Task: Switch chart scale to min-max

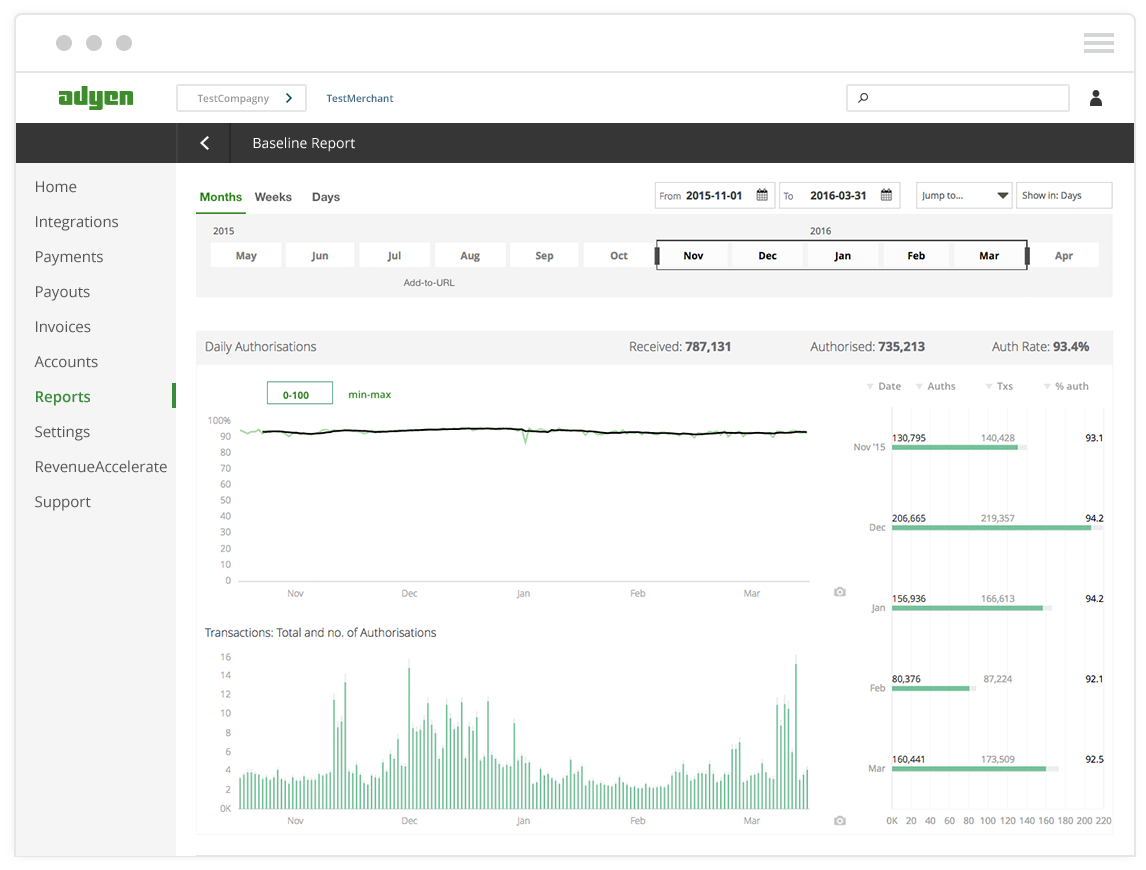Action: click(369, 394)
